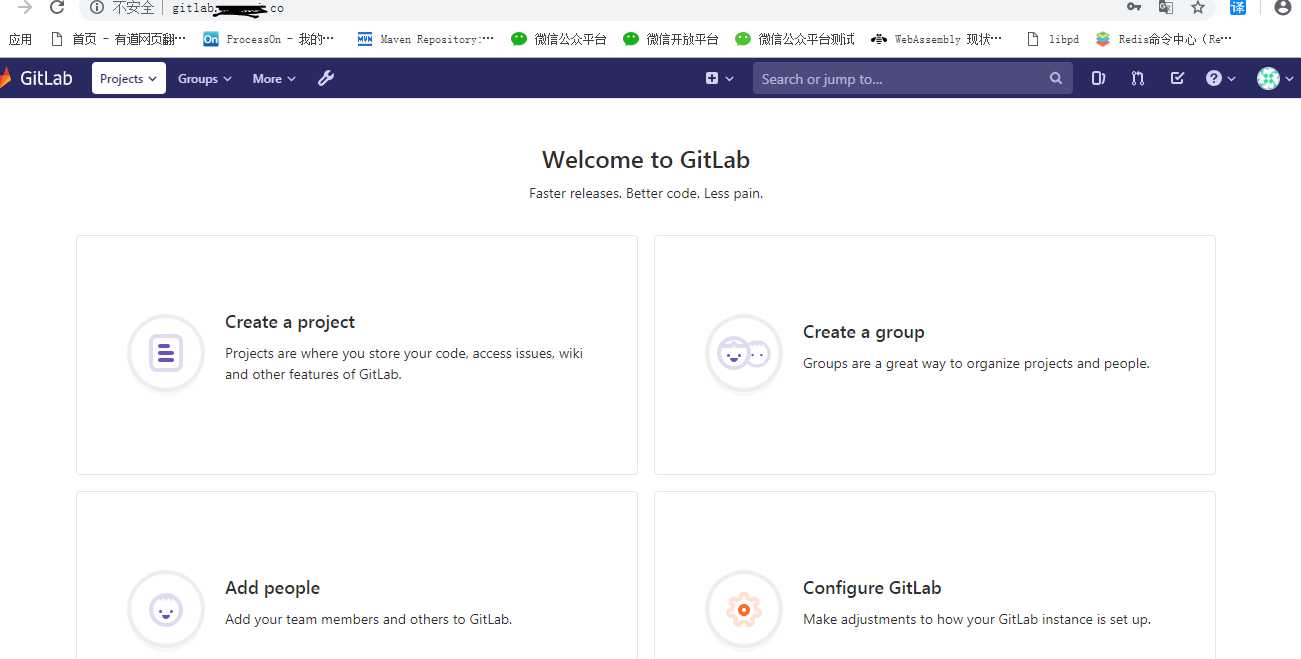1301x659 pixels.
Task: Click the translate page icon
Action: pyautogui.click(x=1166, y=7)
